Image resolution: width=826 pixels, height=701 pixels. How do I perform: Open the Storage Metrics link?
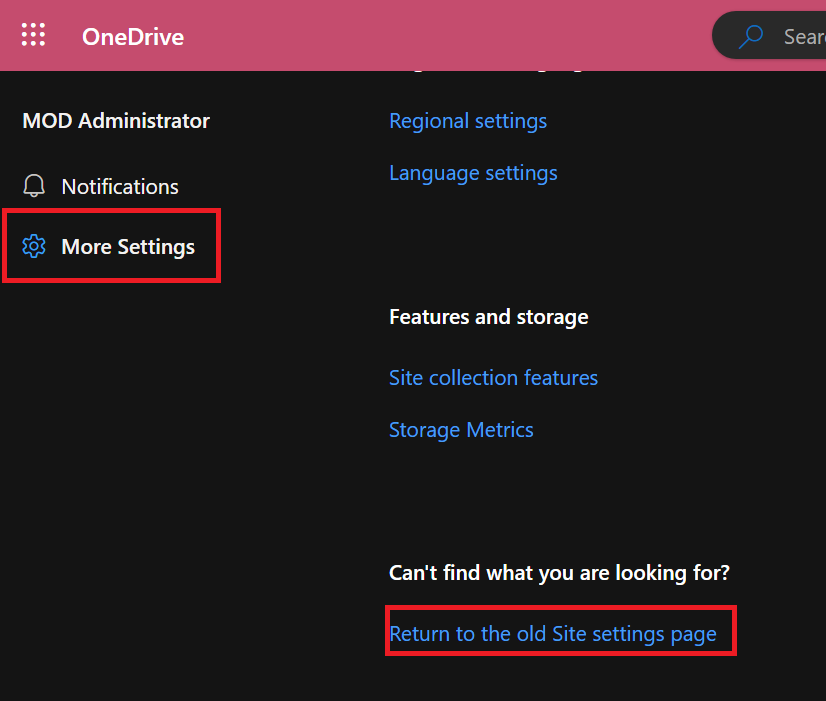[x=461, y=430]
